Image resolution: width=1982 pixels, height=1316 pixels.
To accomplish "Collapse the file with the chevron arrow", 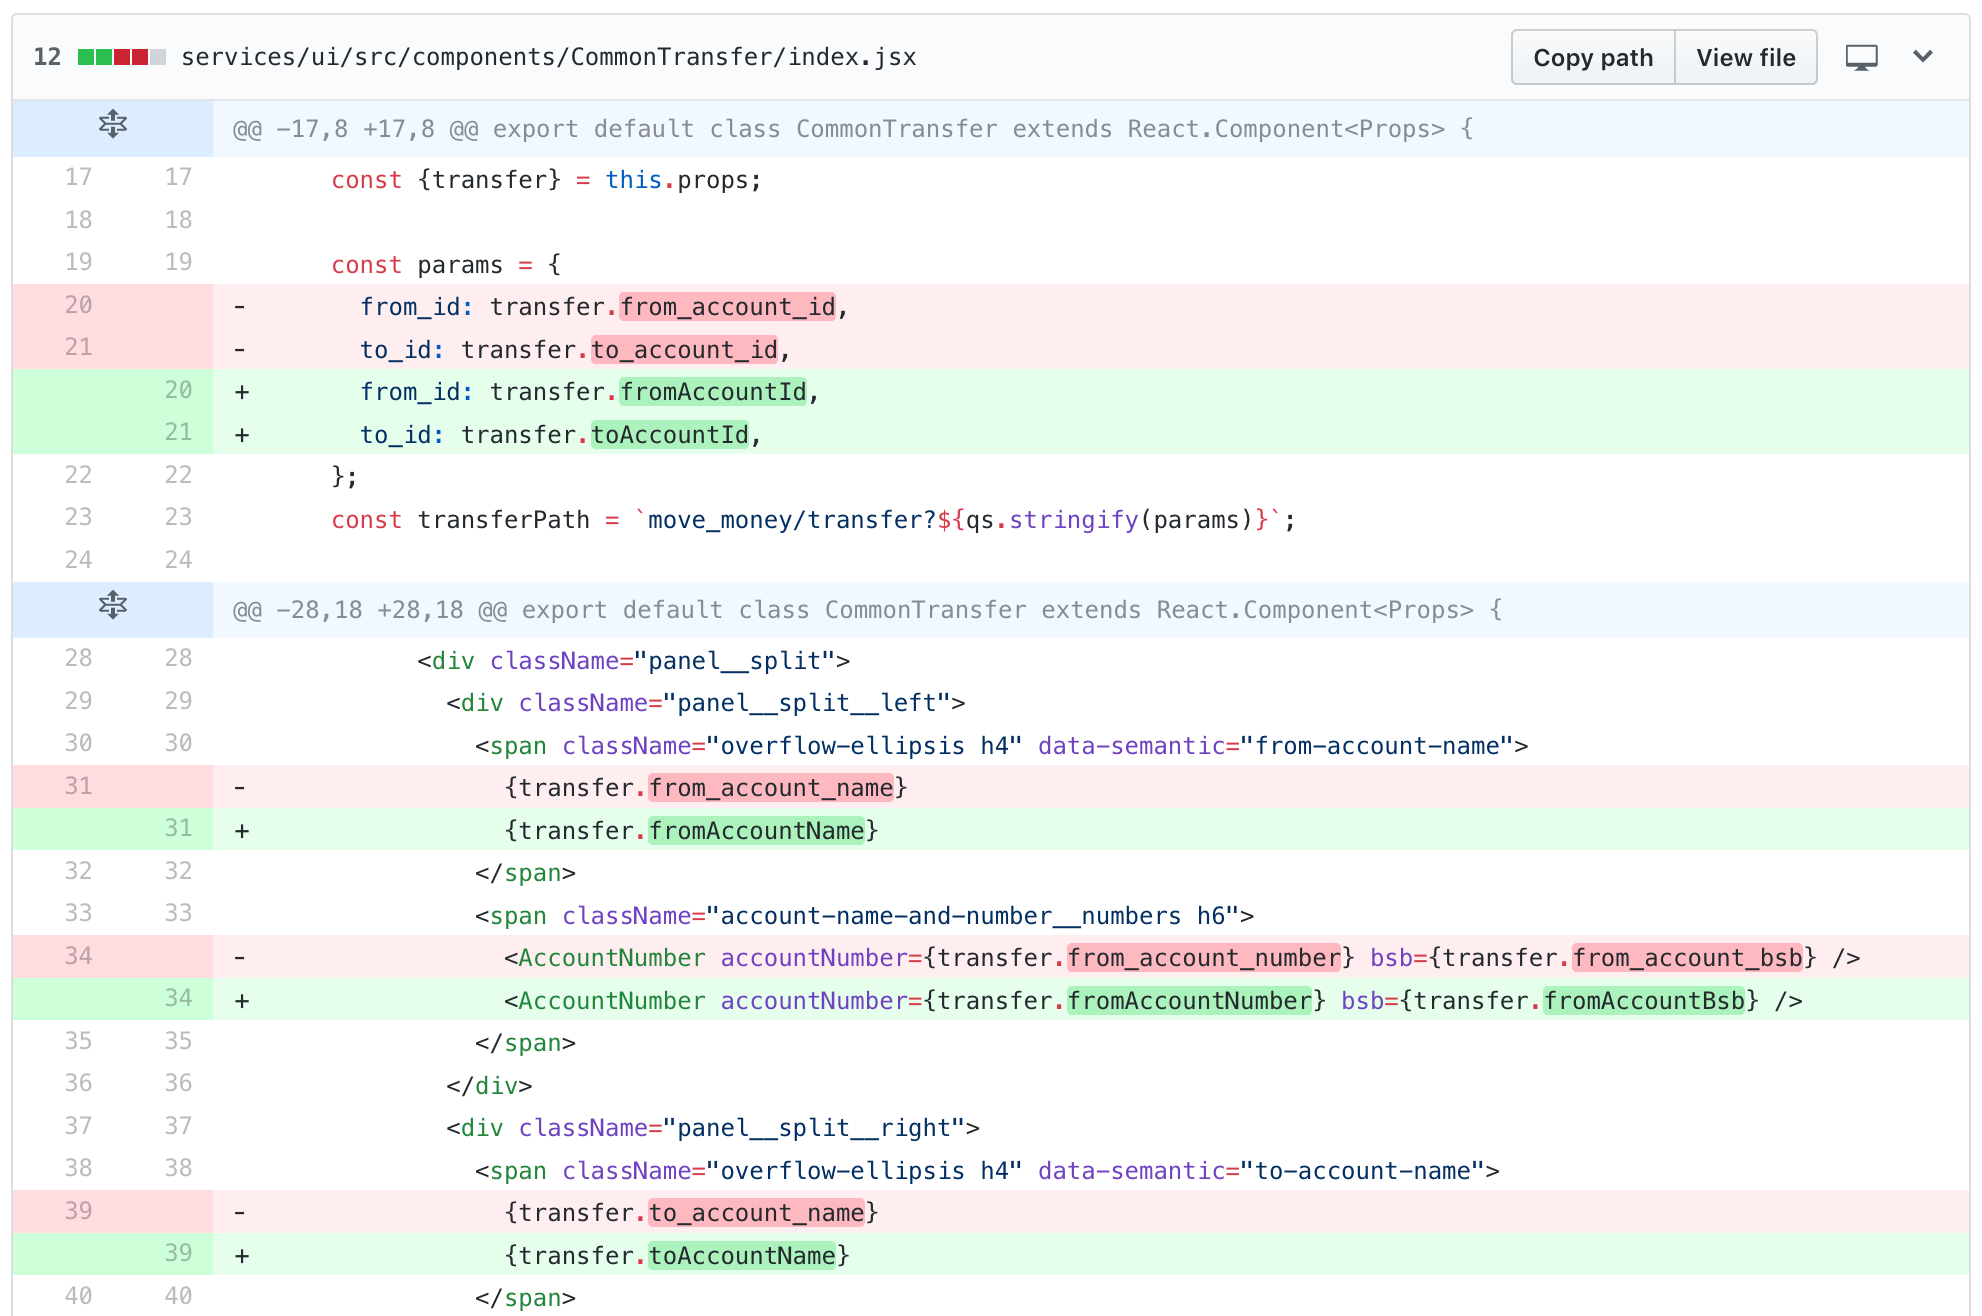I will click(1923, 56).
